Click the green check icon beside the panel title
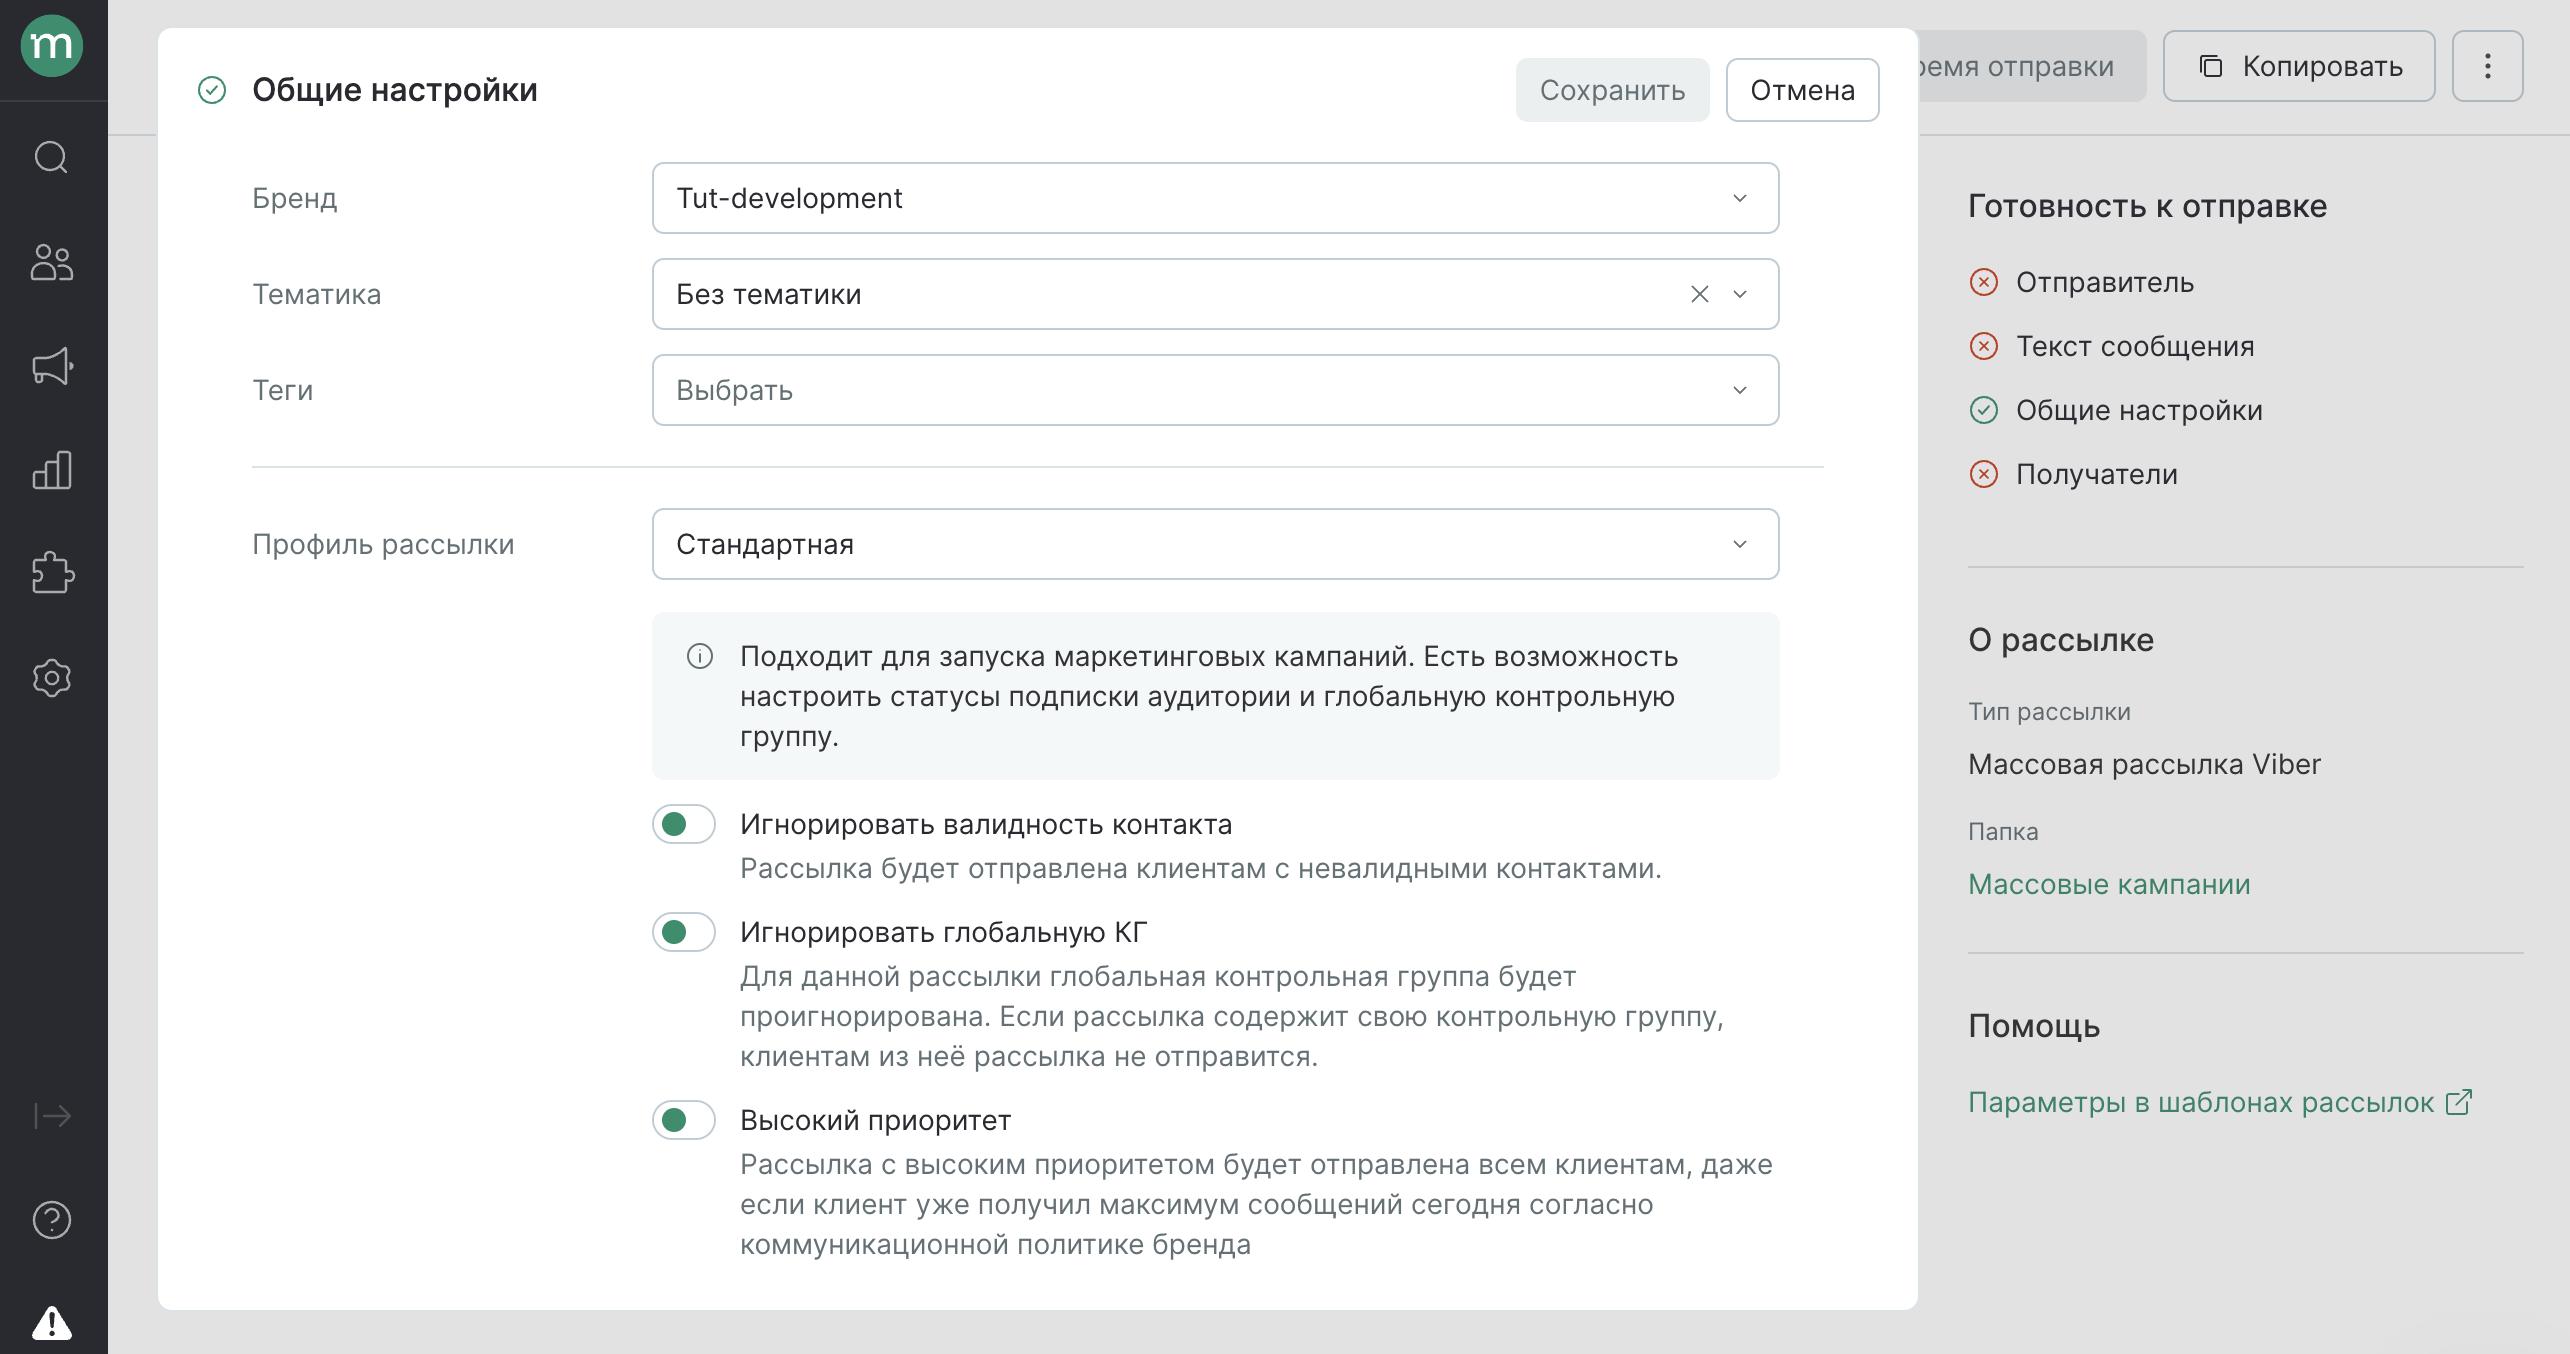 coord(212,90)
